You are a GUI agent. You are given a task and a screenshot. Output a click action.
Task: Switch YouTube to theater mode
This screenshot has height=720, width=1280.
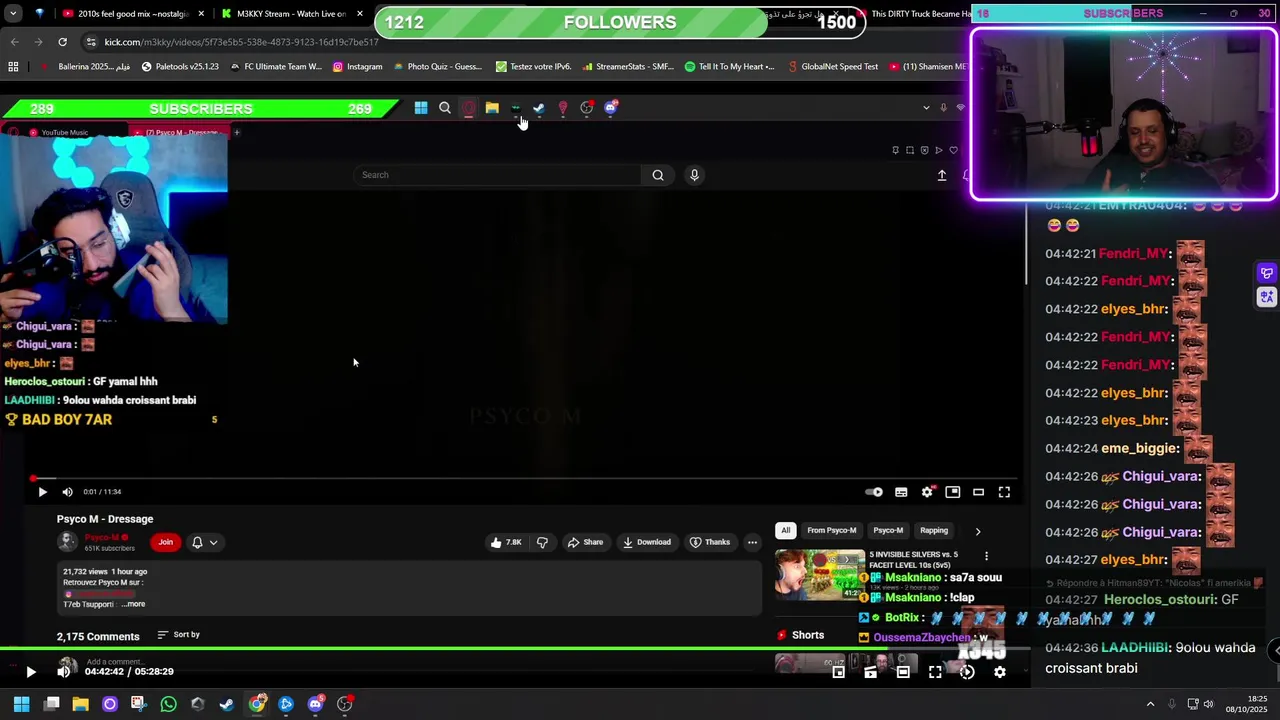tap(979, 492)
